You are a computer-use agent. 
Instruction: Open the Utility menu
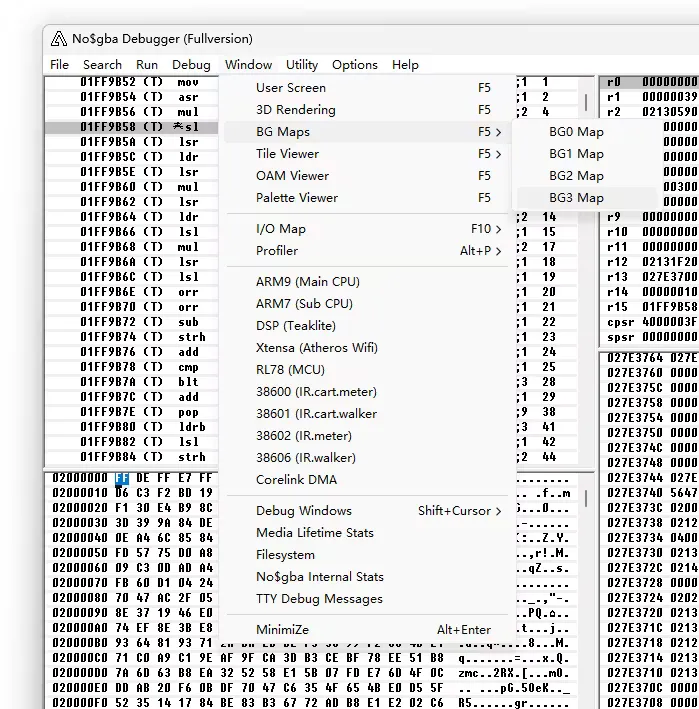tap(301, 65)
